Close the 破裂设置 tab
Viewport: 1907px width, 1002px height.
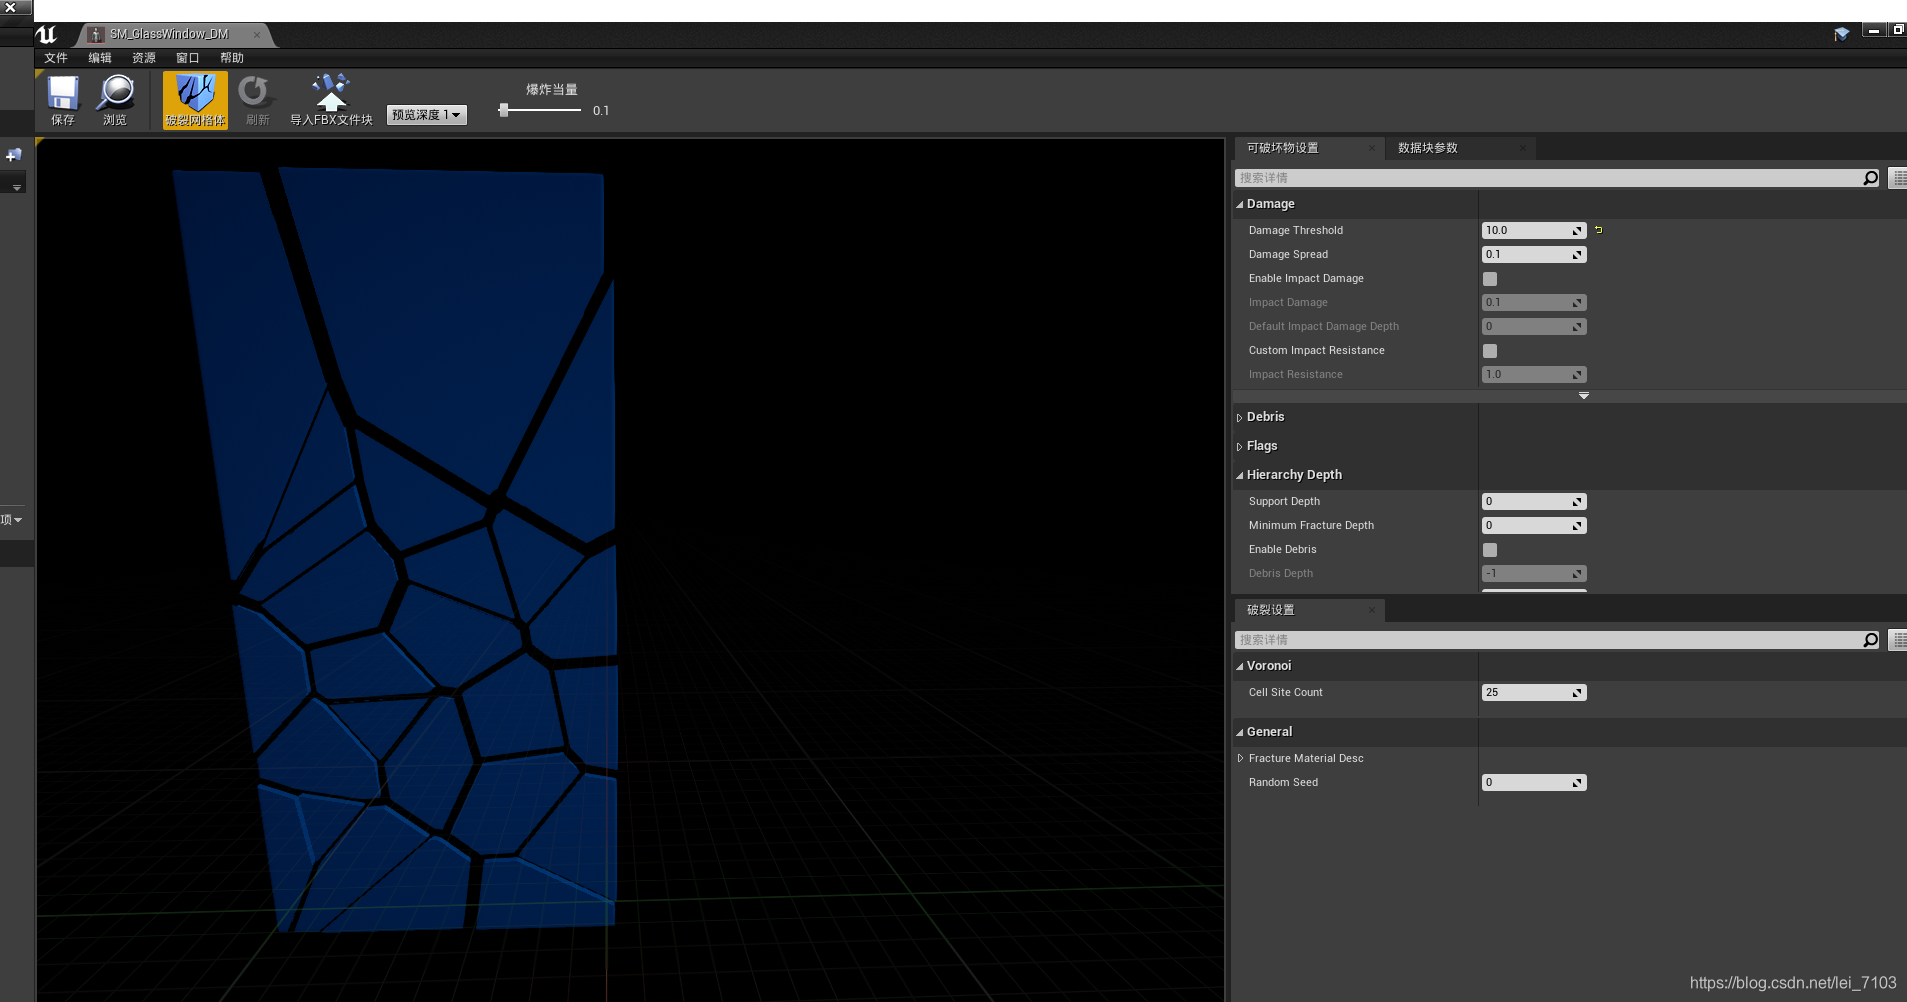tap(1371, 610)
